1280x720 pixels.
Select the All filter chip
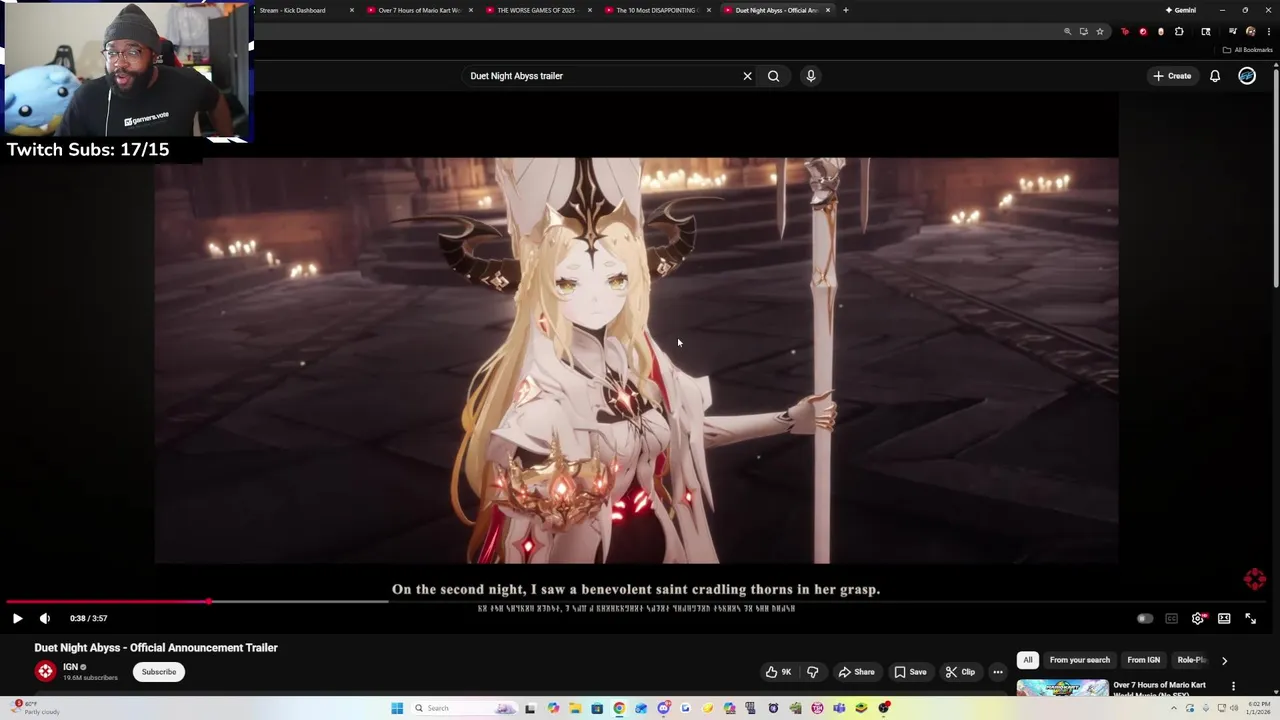click(x=1027, y=660)
